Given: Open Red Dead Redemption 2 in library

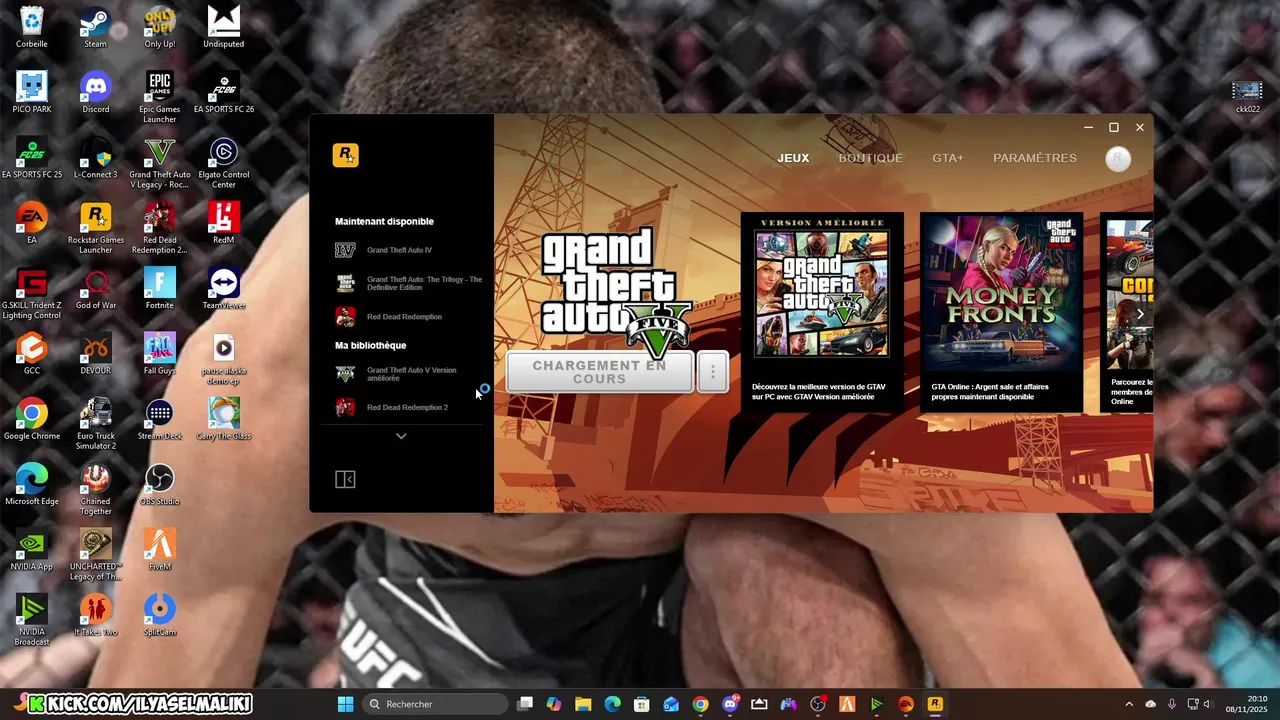Looking at the screenshot, I should click(392, 407).
